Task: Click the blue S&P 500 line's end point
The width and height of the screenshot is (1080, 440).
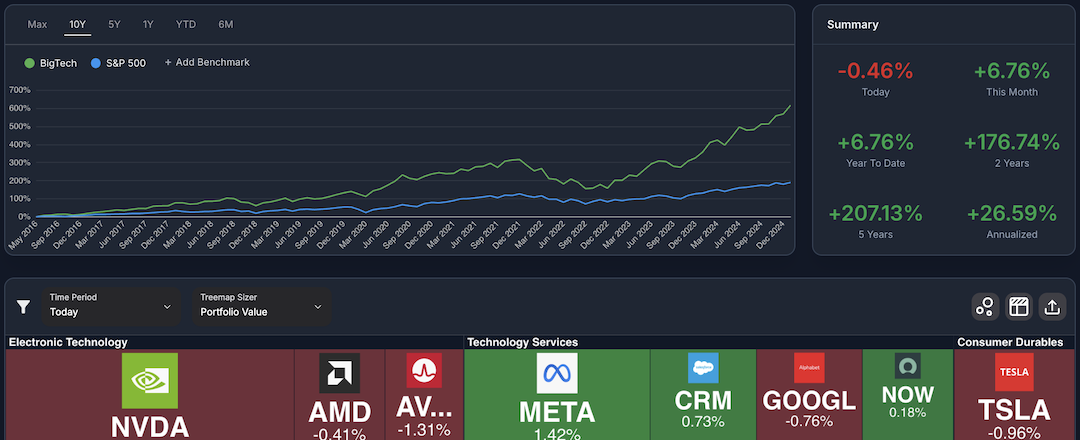Action: click(790, 182)
